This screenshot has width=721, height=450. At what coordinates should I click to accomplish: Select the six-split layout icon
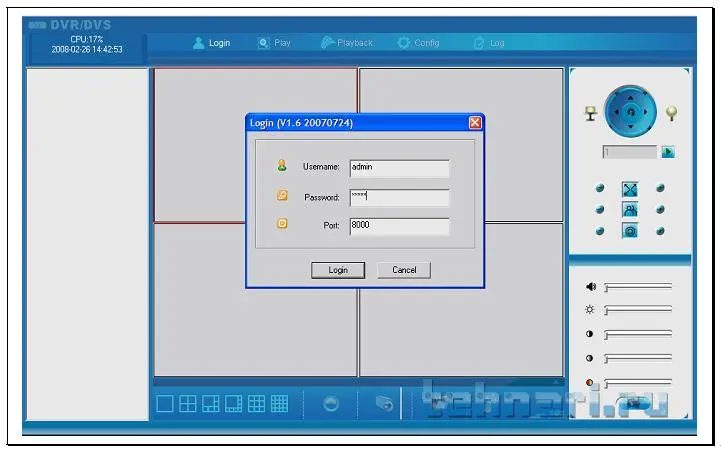tap(211, 404)
